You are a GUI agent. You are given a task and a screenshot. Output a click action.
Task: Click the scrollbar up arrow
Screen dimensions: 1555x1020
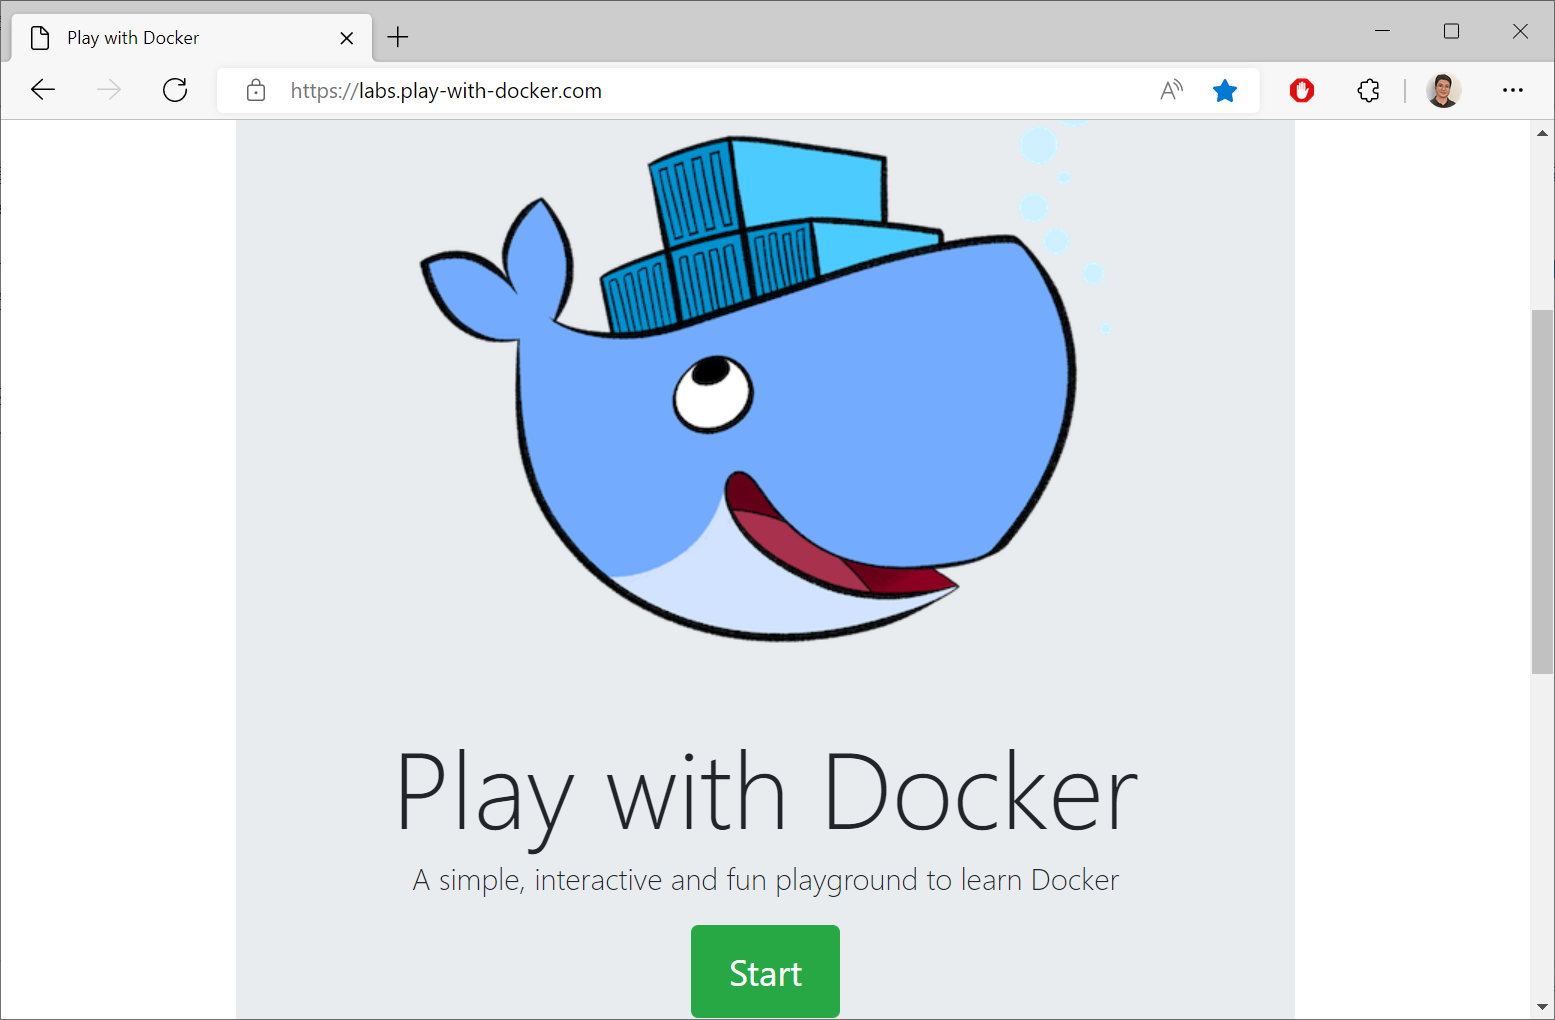[x=1542, y=133]
